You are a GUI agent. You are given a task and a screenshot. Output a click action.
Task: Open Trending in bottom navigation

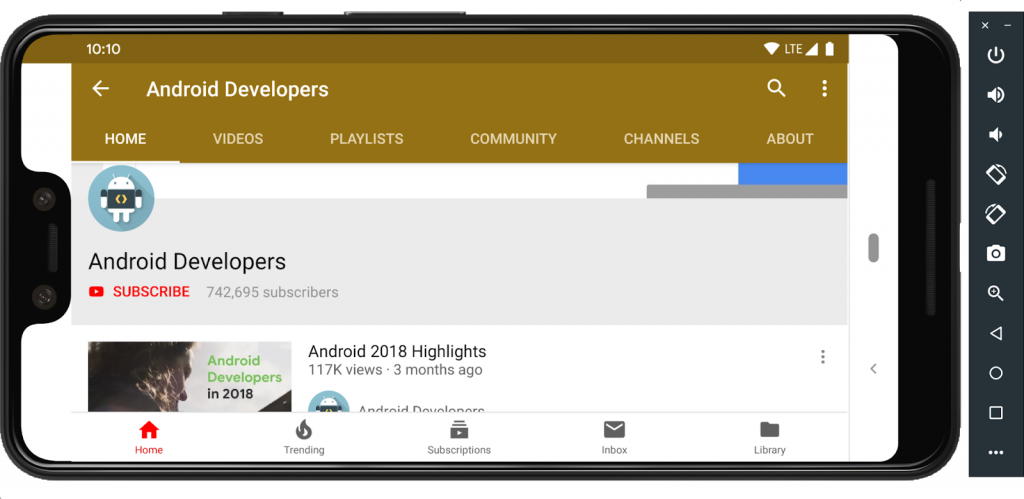304,438
